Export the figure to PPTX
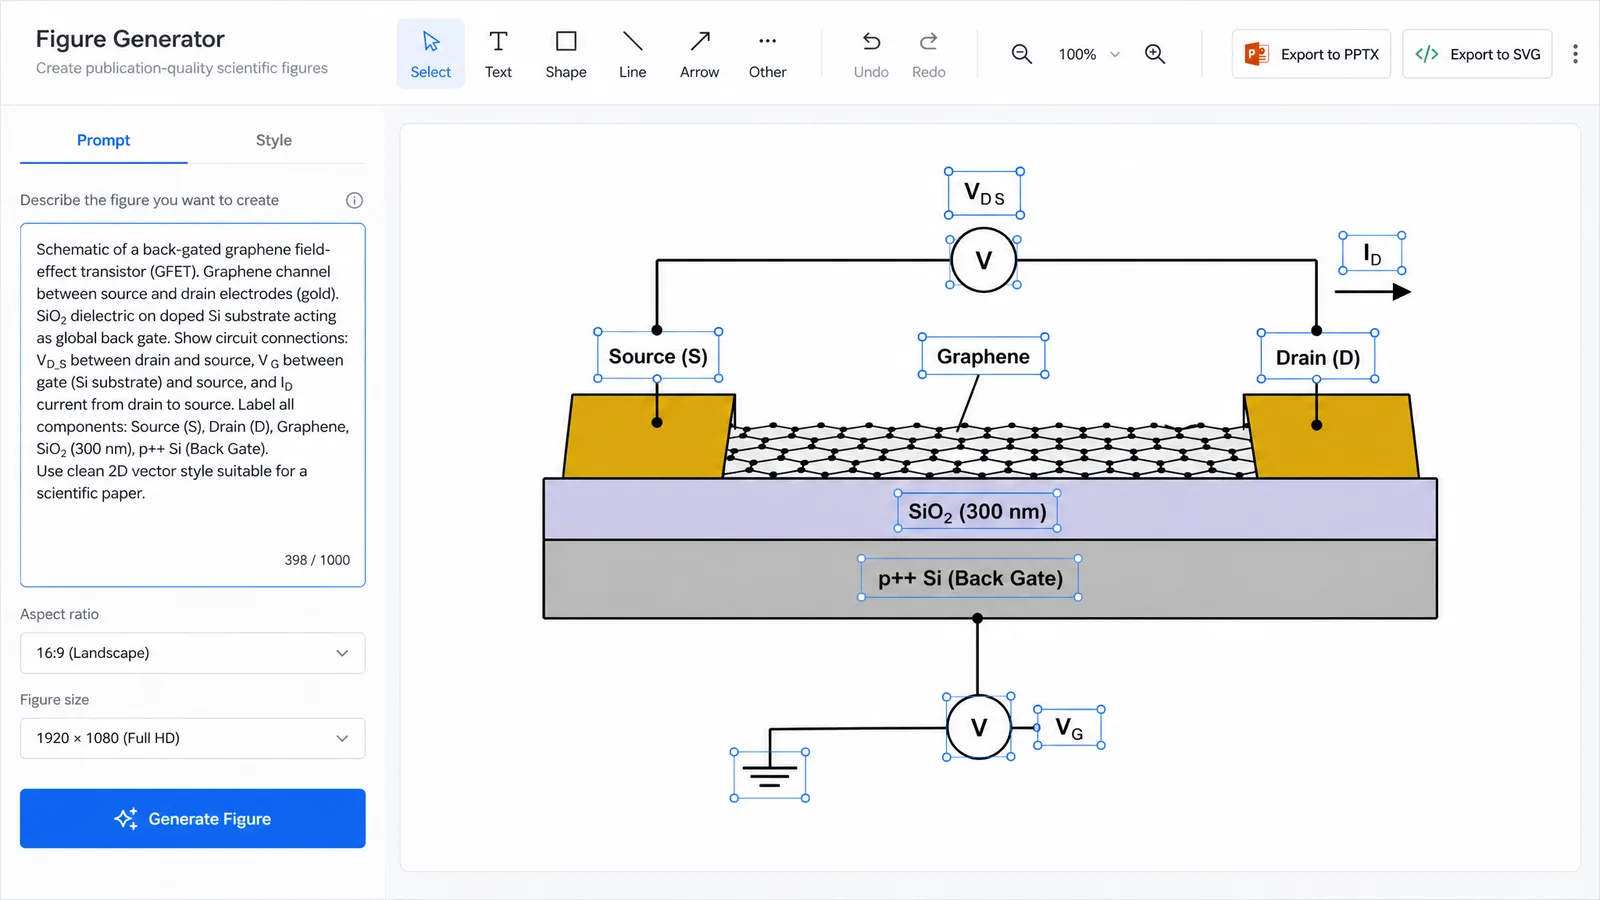The image size is (1600, 900). click(x=1311, y=54)
